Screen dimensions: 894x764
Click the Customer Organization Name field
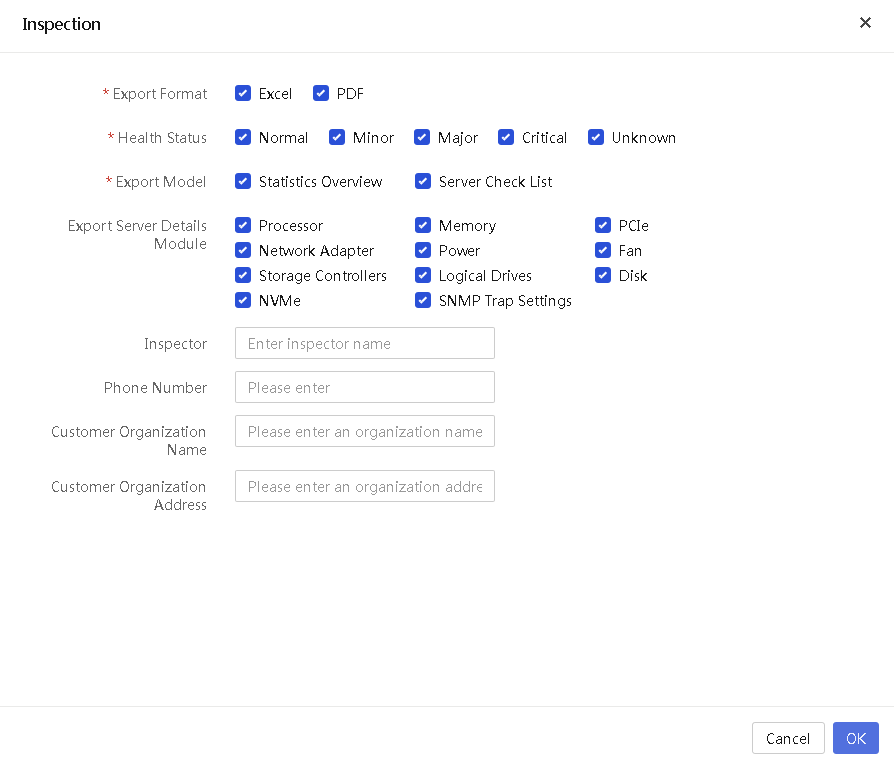point(365,431)
